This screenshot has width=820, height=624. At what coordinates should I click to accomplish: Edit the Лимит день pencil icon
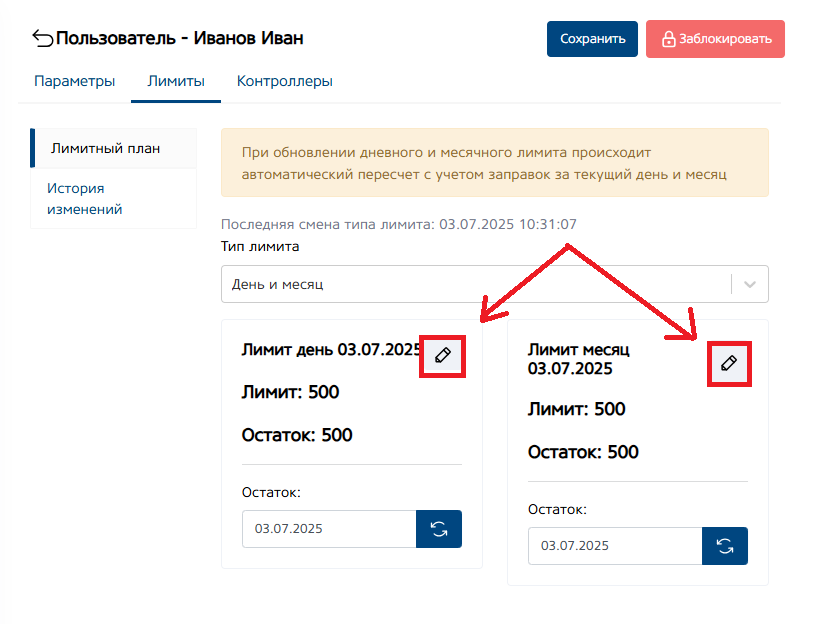(x=443, y=355)
